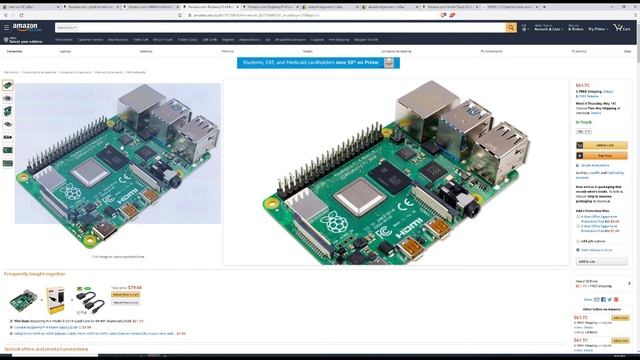Toggle the power supply bundle checkbox
Viewport: 640px width, 360px height.
pyautogui.click(x=11, y=327)
